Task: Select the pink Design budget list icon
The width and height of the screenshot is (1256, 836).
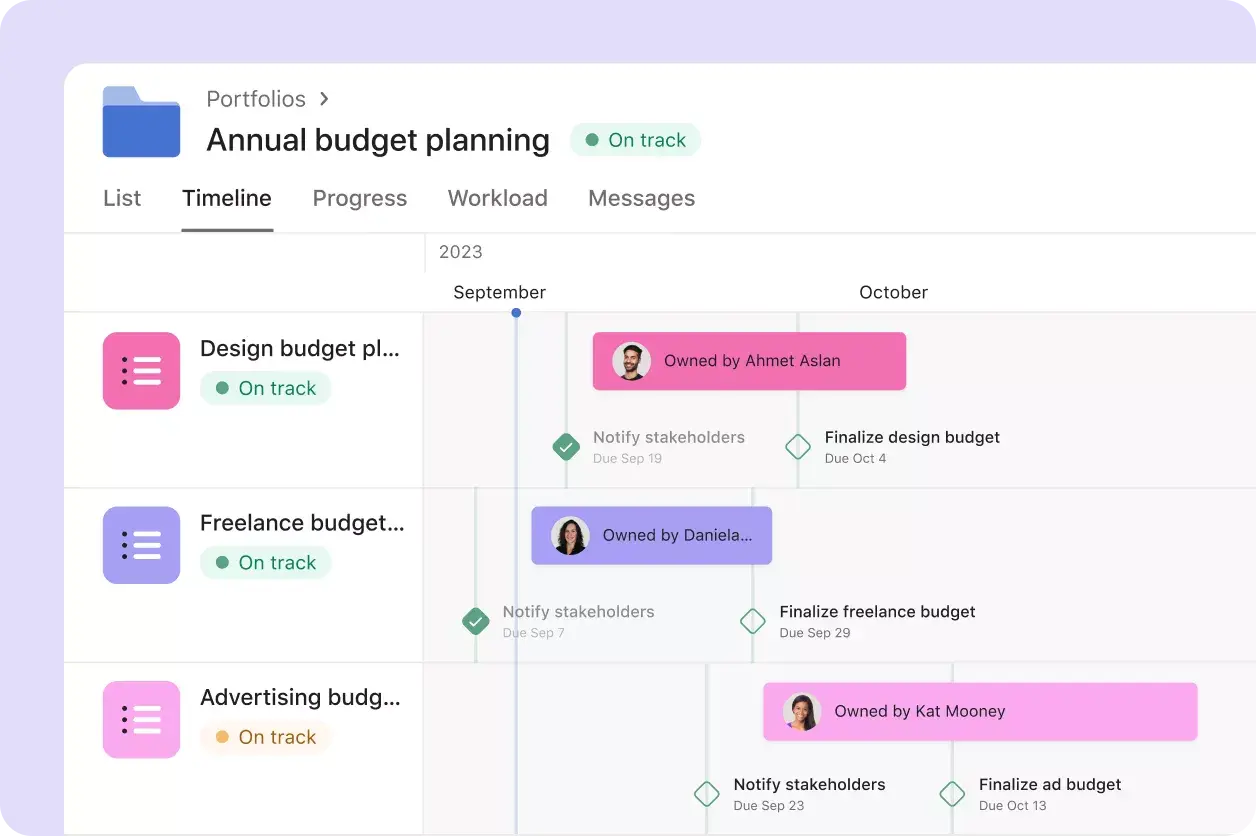Action: 141,370
